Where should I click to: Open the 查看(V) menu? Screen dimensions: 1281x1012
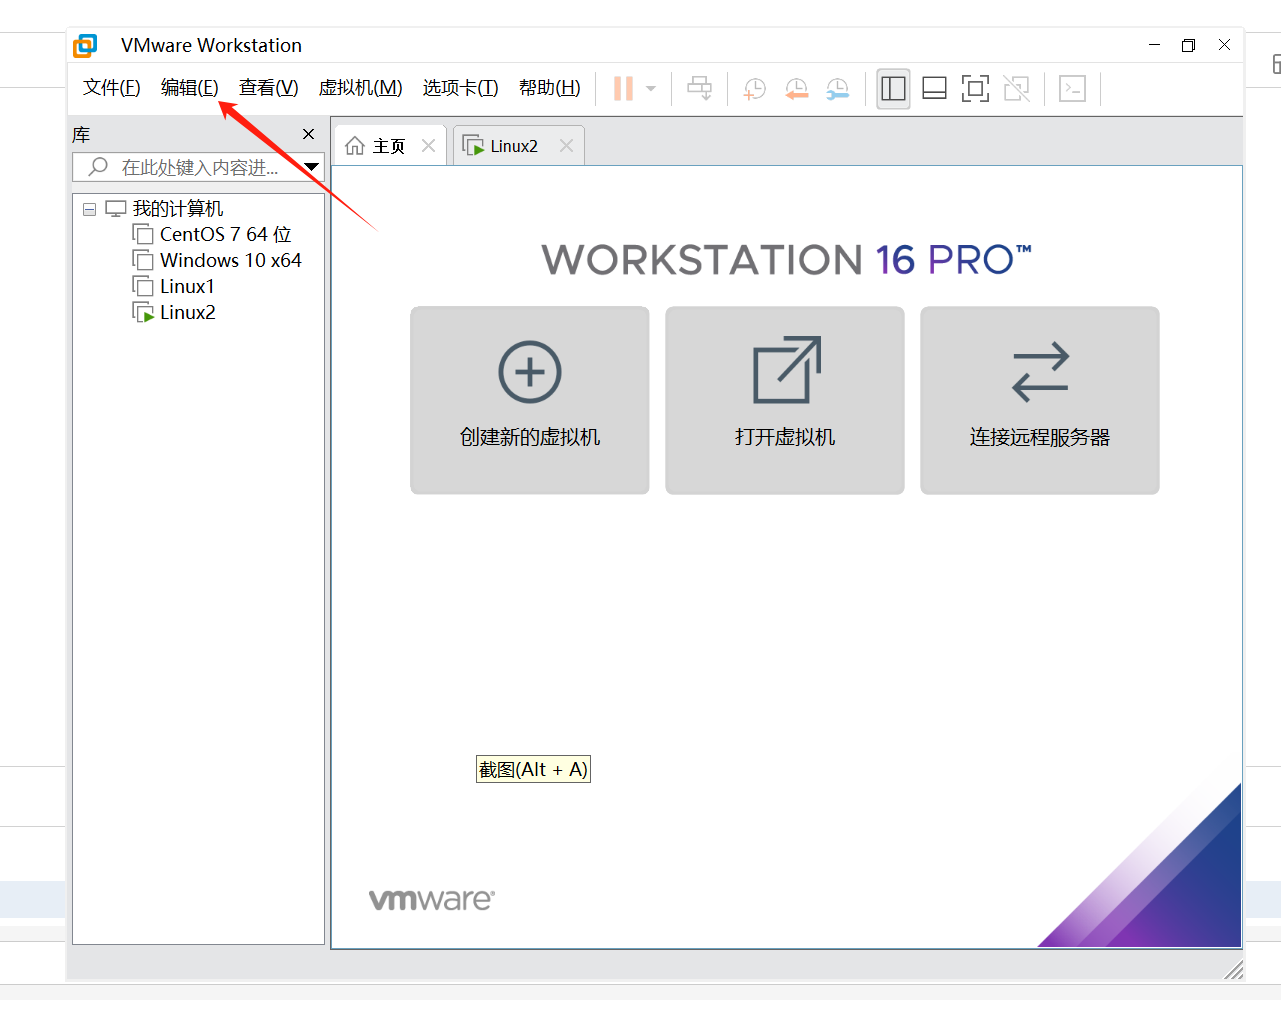tap(268, 88)
